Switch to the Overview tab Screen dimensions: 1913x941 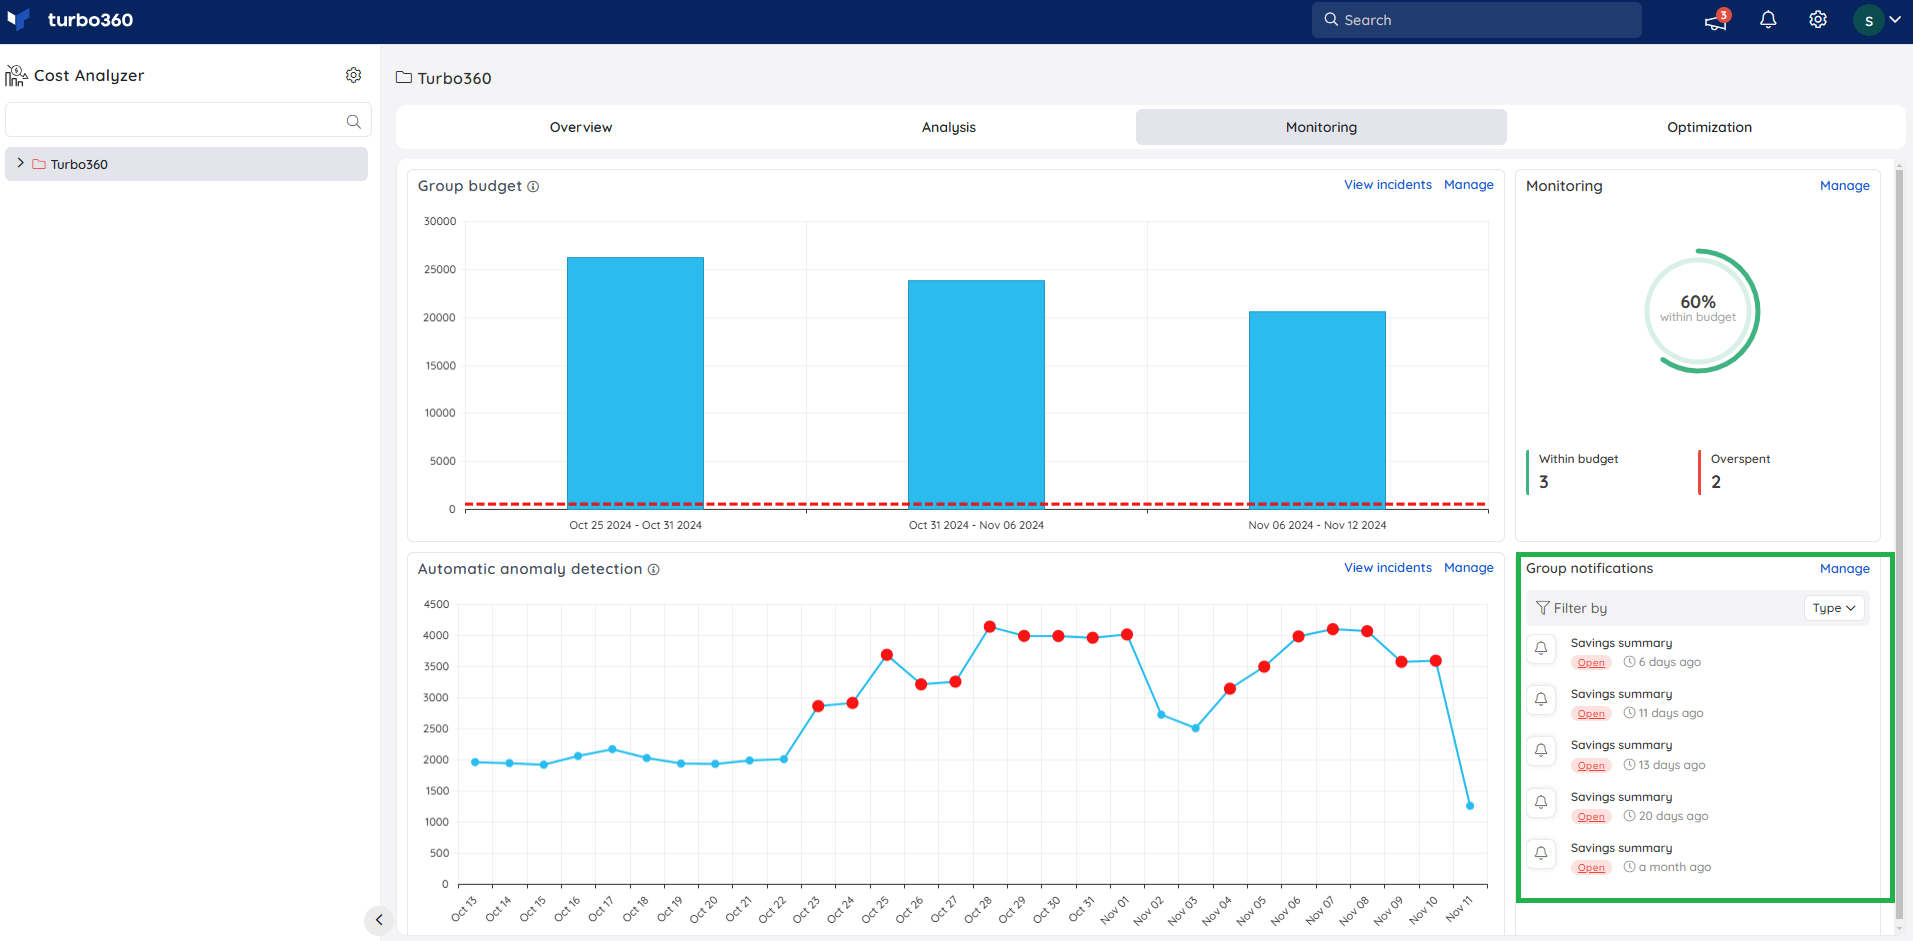[x=581, y=127]
